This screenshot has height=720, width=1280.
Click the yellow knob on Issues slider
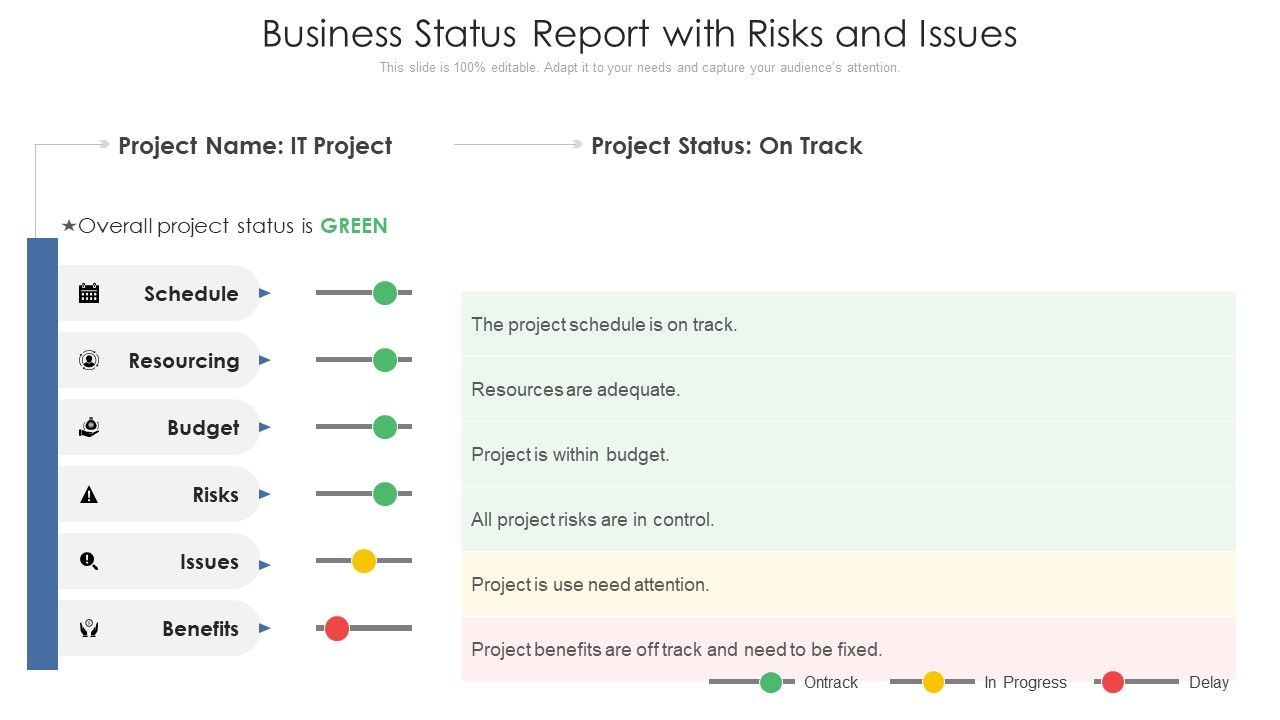tap(364, 561)
